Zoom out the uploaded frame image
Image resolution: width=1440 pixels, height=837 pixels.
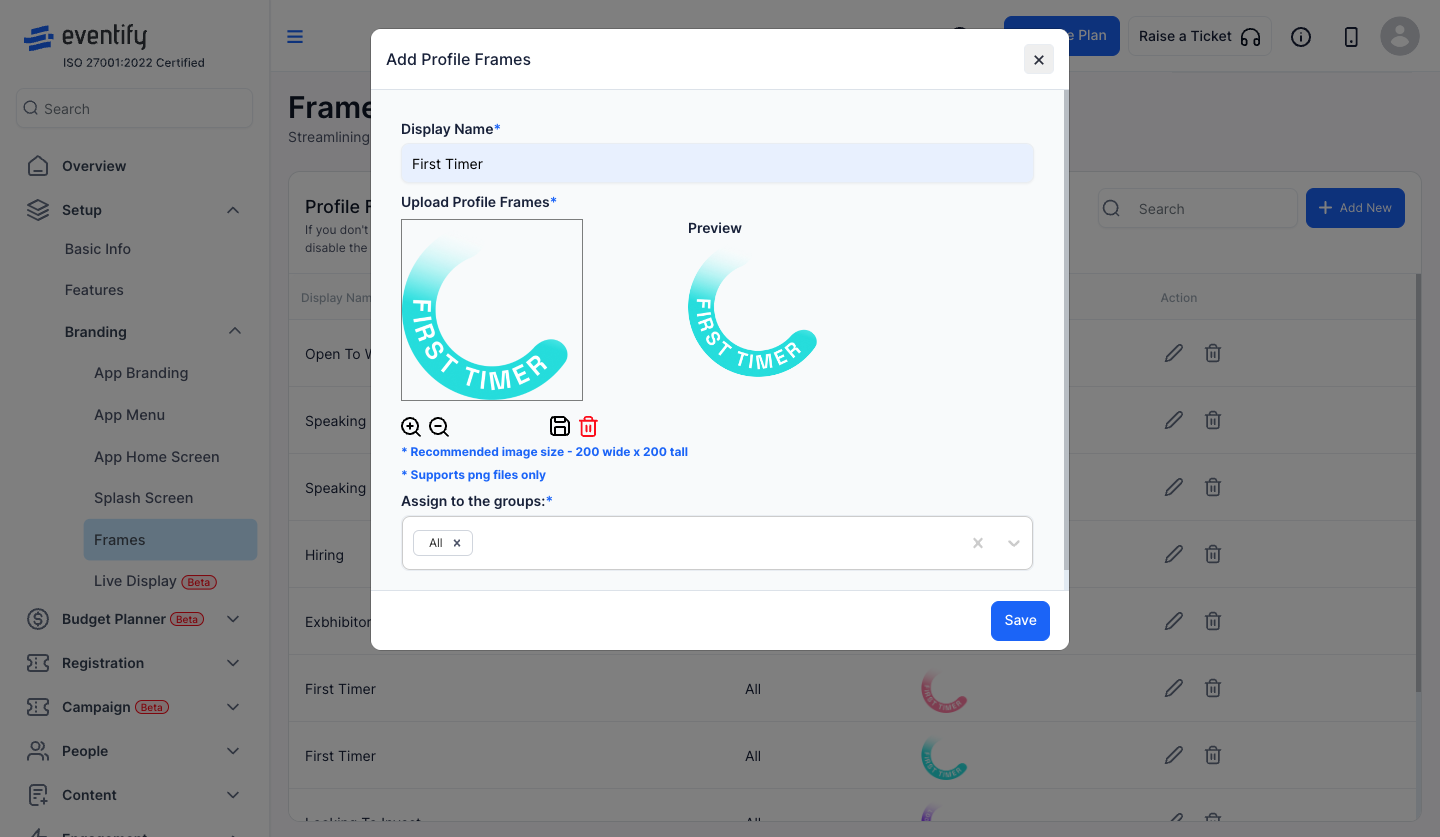click(439, 427)
